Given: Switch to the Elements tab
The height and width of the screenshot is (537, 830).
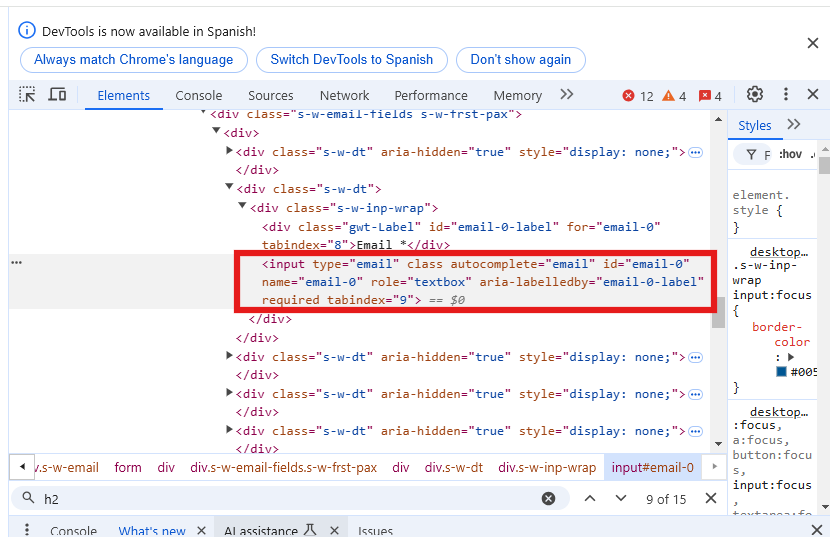Looking at the screenshot, I should [123, 95].
